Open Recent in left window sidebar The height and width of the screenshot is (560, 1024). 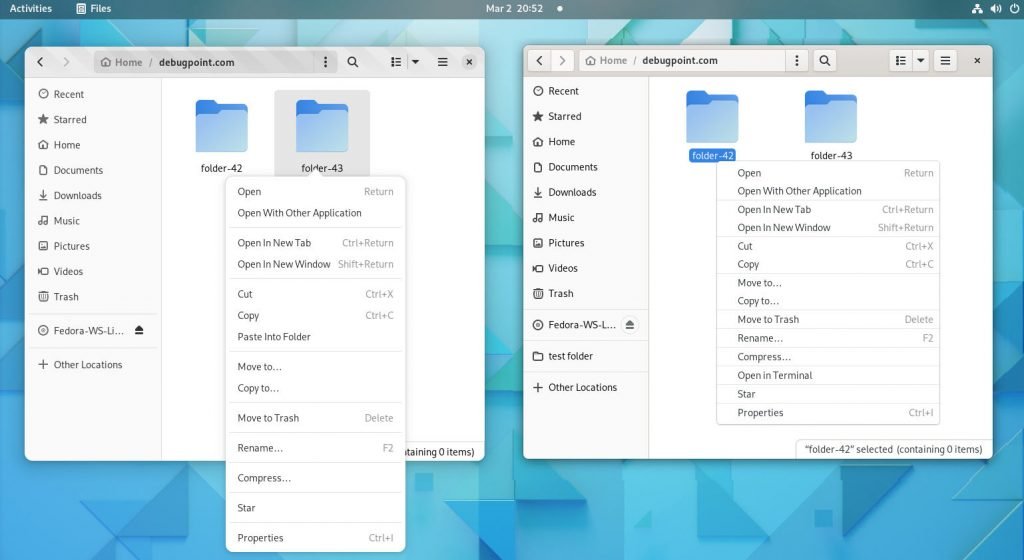(93, 94)
